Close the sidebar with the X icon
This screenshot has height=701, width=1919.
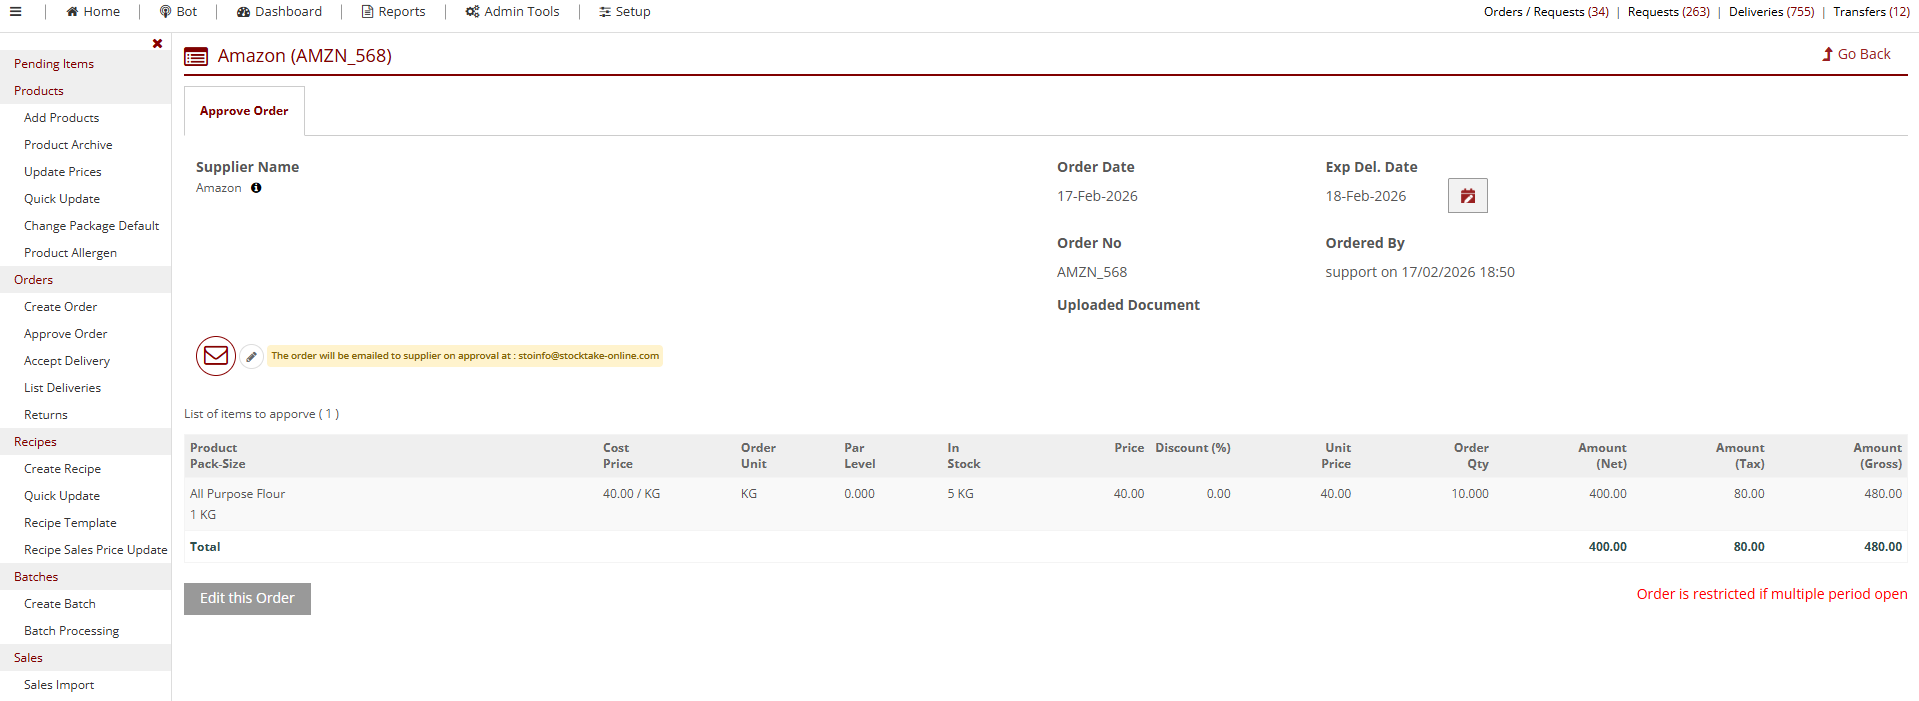[x=157, y=43]
